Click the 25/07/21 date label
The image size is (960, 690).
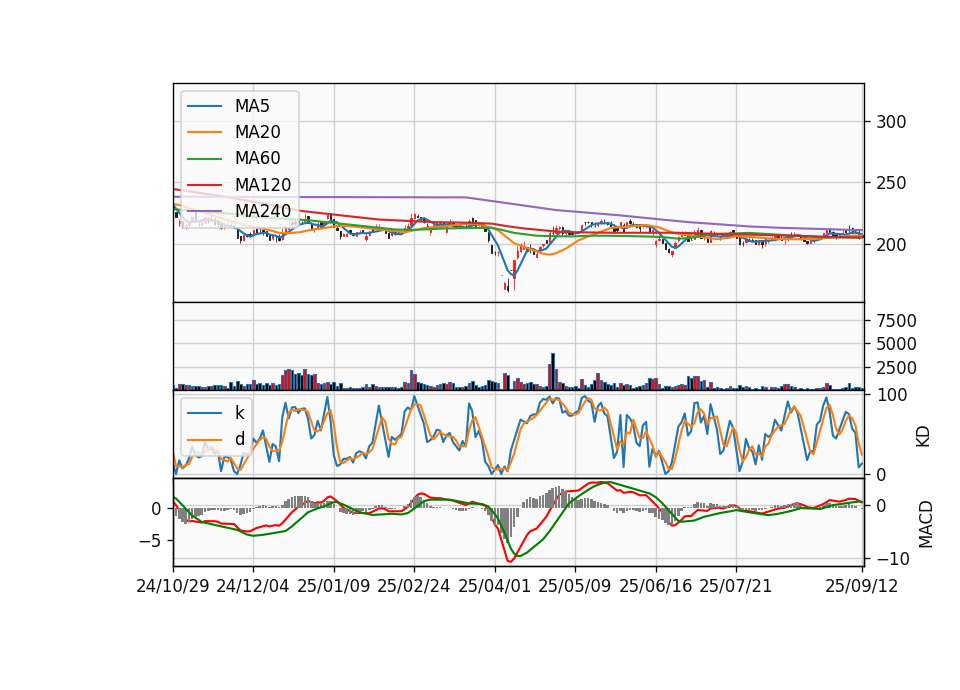735,587
